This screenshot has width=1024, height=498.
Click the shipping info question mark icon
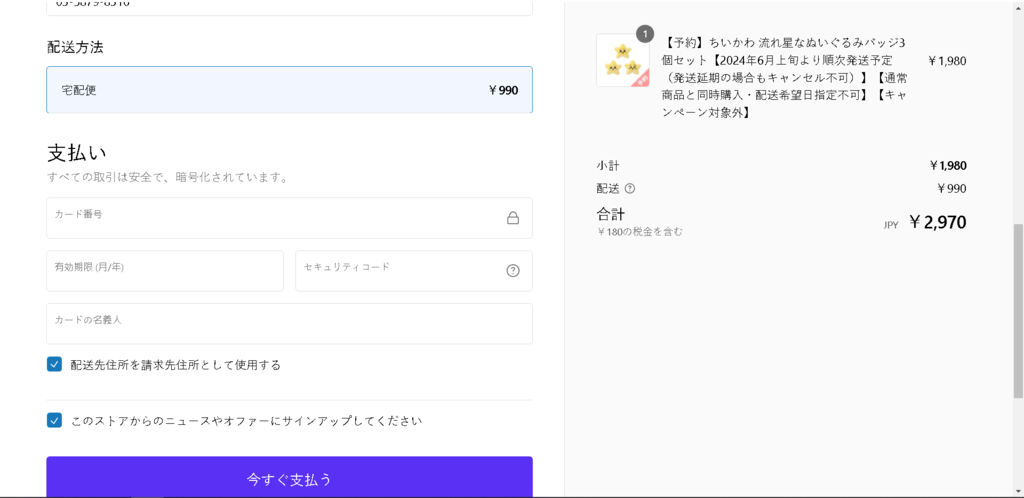[630, 189]
